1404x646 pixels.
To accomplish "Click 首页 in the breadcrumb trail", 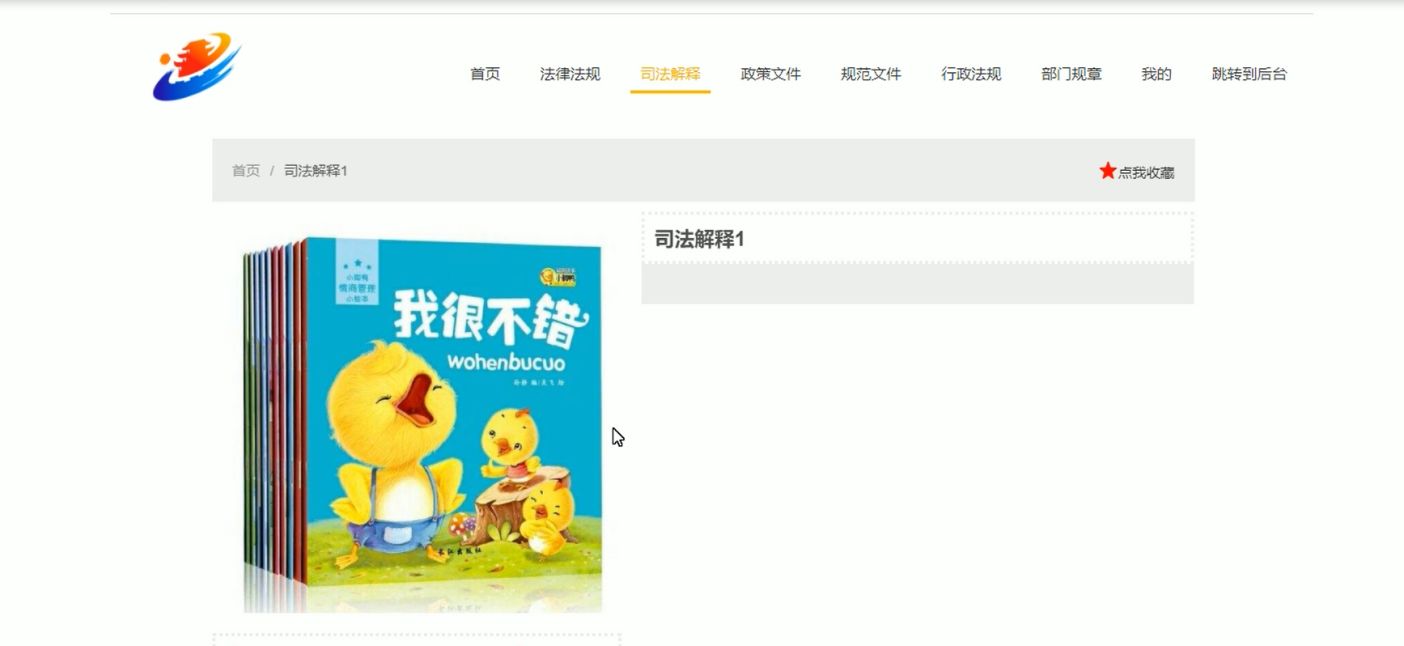I will click(246, 171).
